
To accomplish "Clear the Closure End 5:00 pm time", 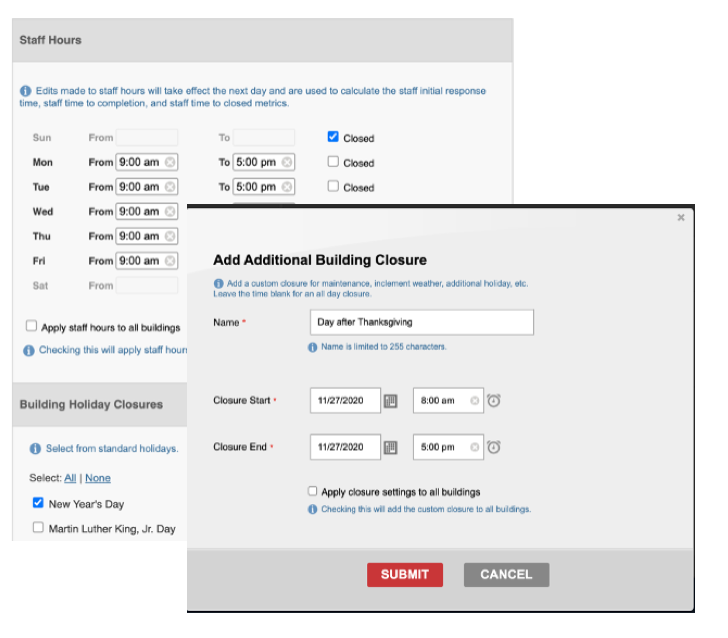I will 474,447.
